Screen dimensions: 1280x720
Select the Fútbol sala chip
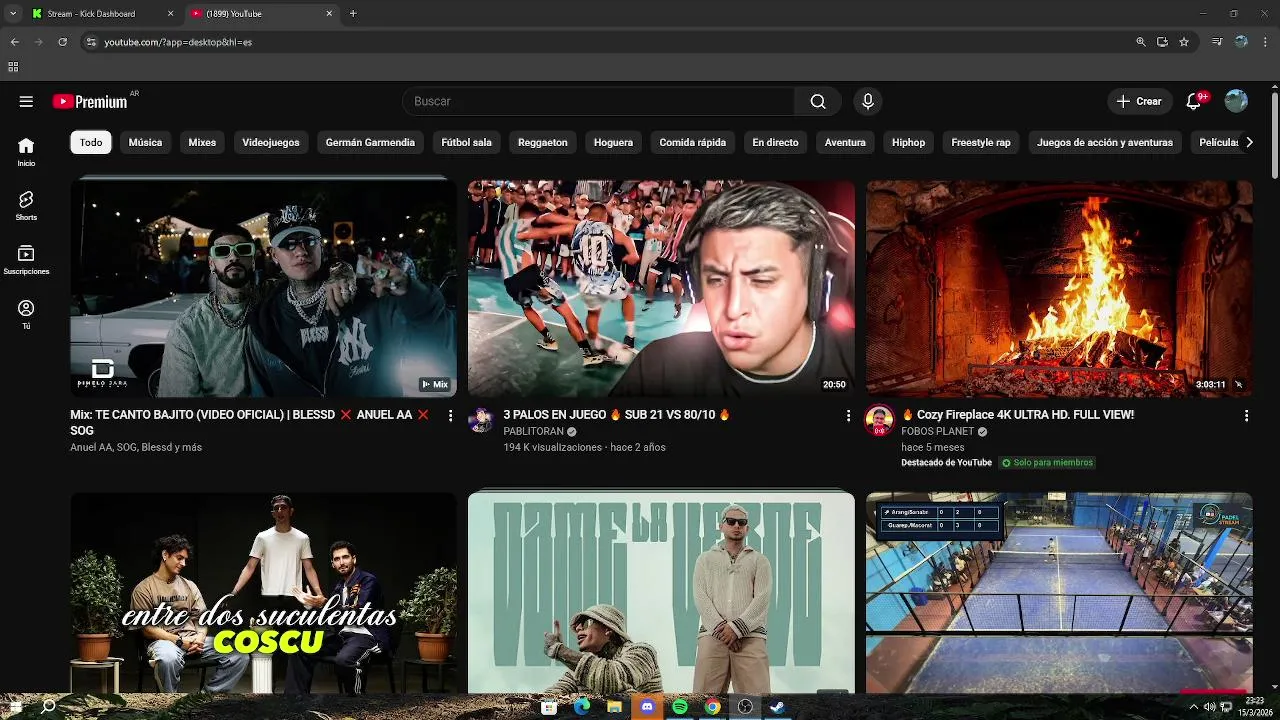tap(466, 142)
